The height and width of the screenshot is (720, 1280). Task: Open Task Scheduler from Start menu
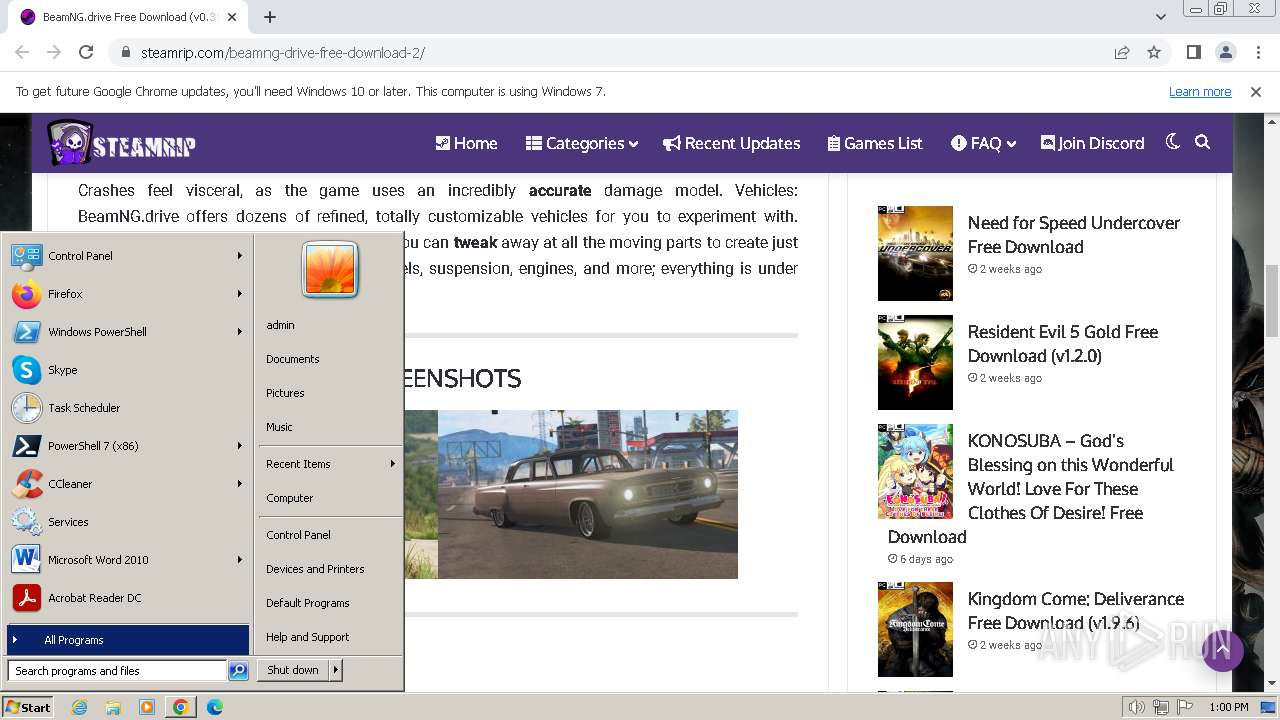(x=26, y=408)
